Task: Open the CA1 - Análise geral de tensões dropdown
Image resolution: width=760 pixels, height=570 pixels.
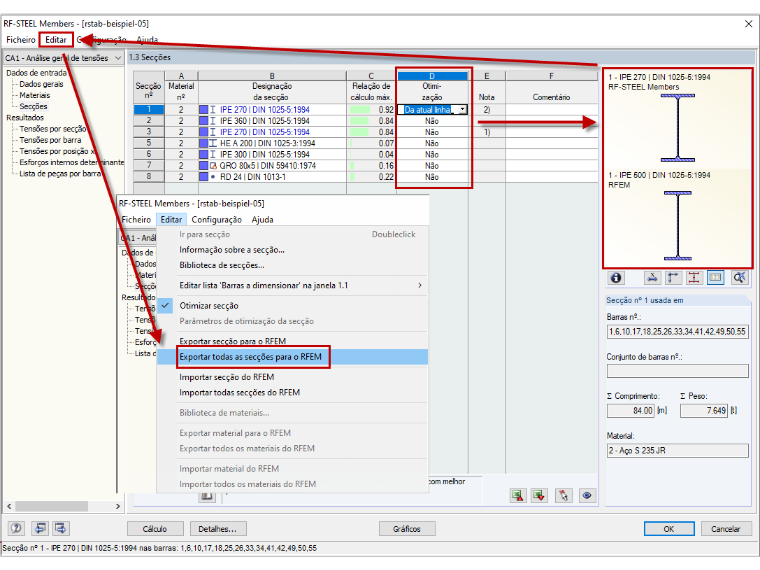Action: point(118,58)
